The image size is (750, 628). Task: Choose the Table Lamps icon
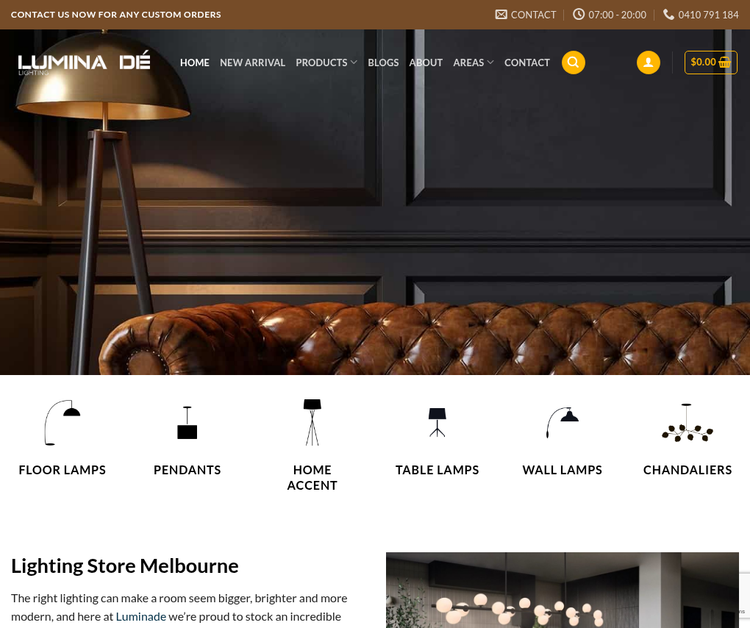tap(437, 422)
